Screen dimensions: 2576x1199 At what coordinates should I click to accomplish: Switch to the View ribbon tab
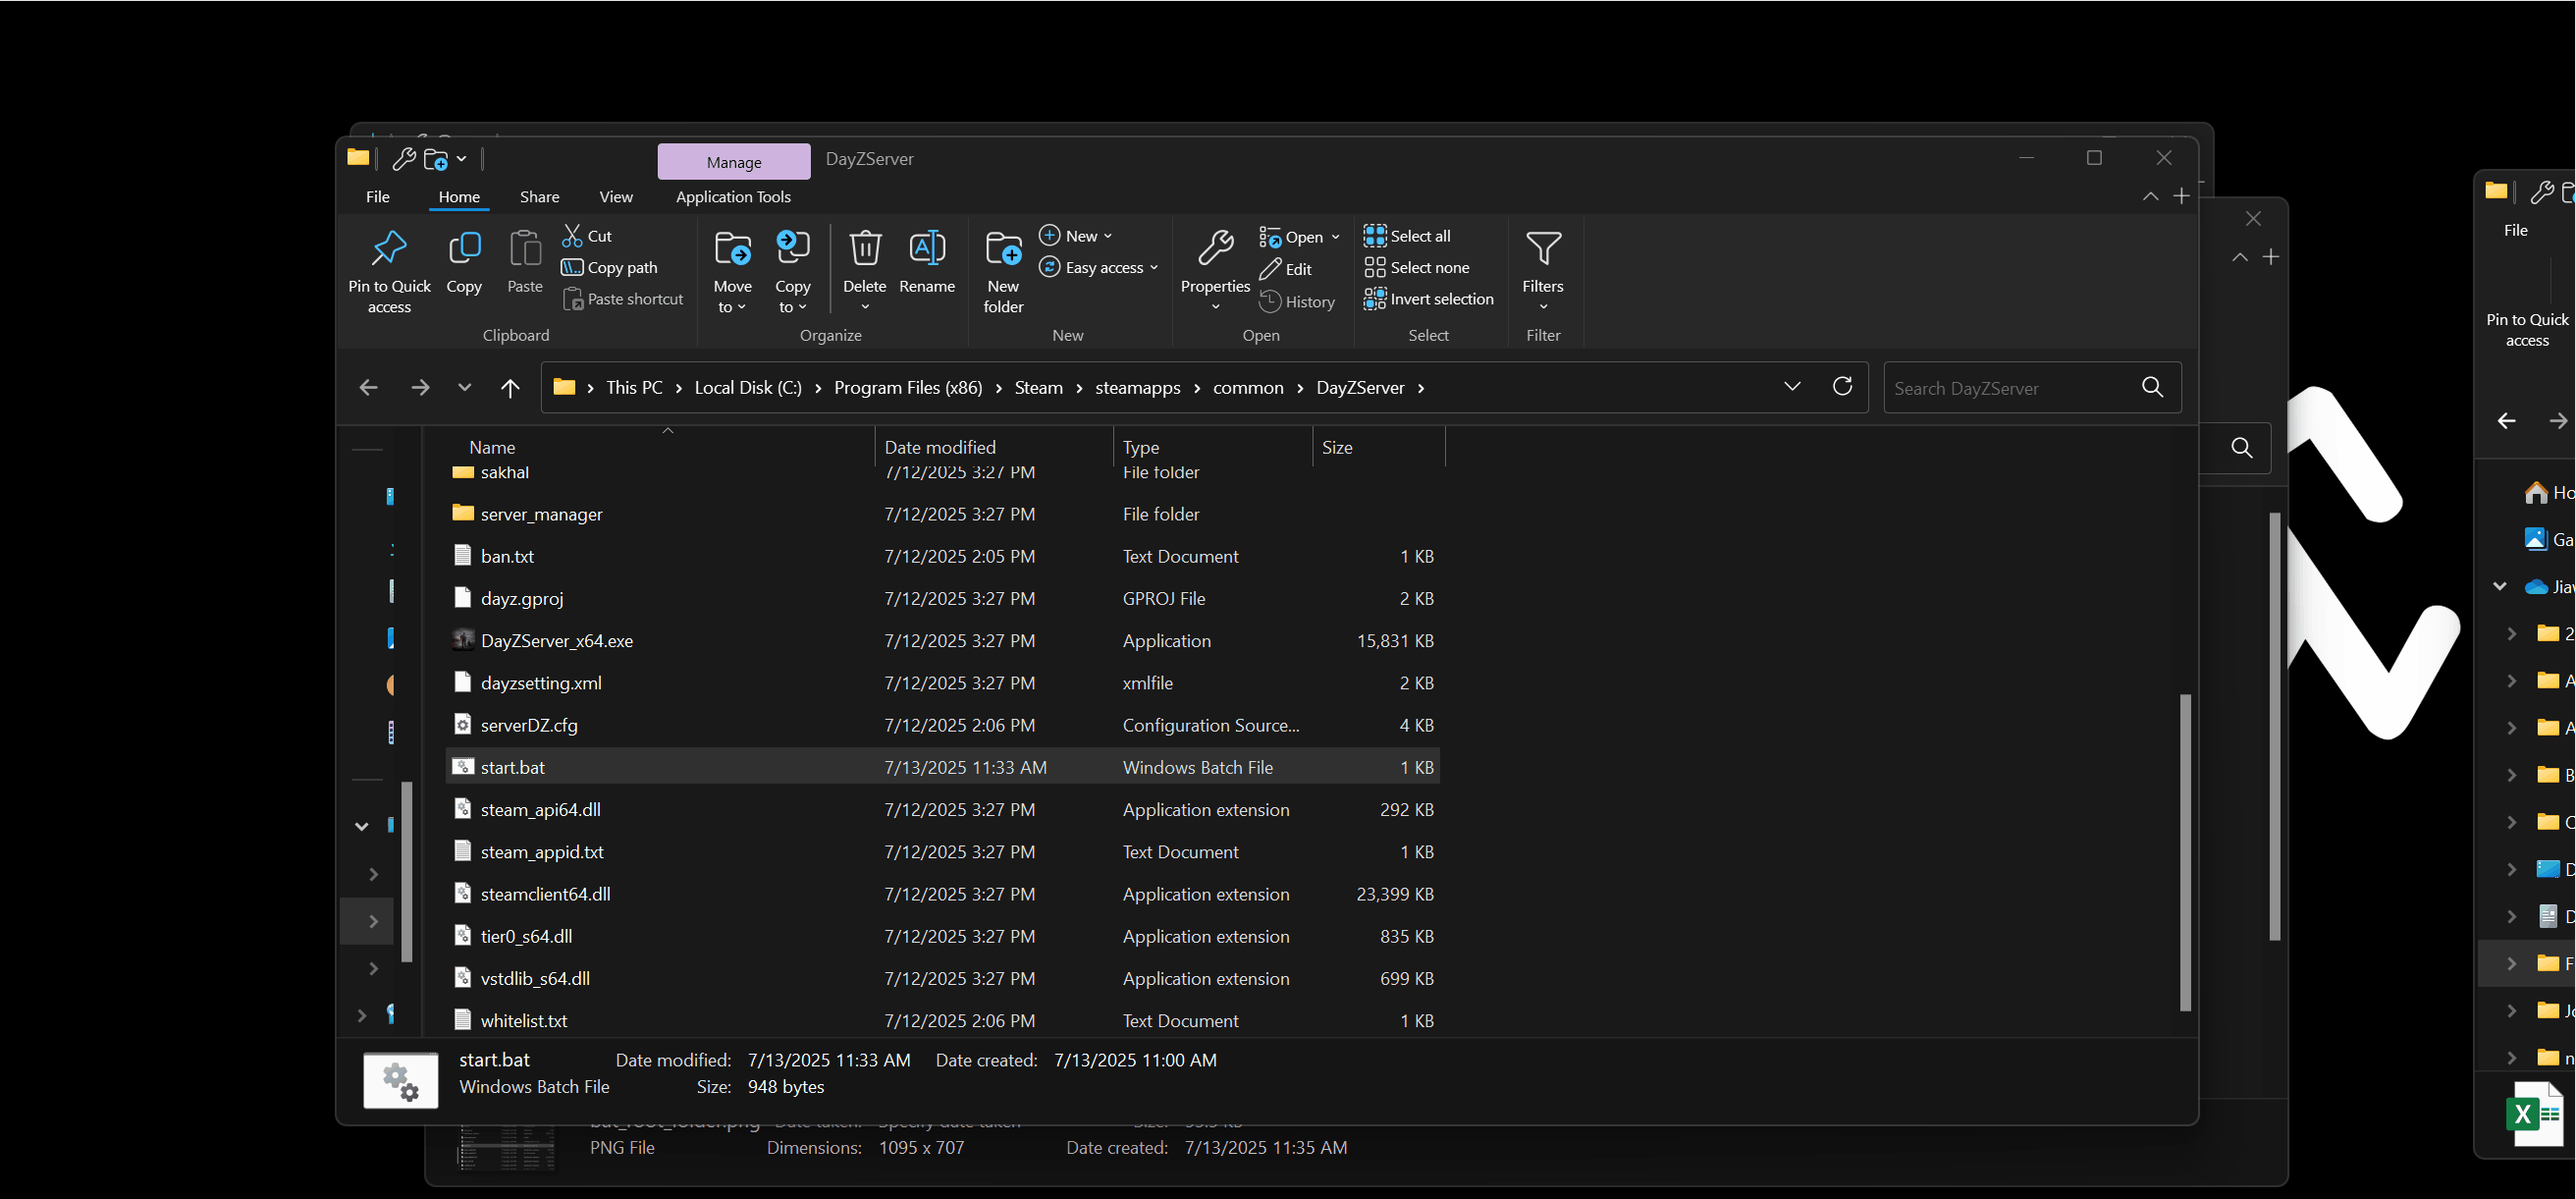(615, 197)
